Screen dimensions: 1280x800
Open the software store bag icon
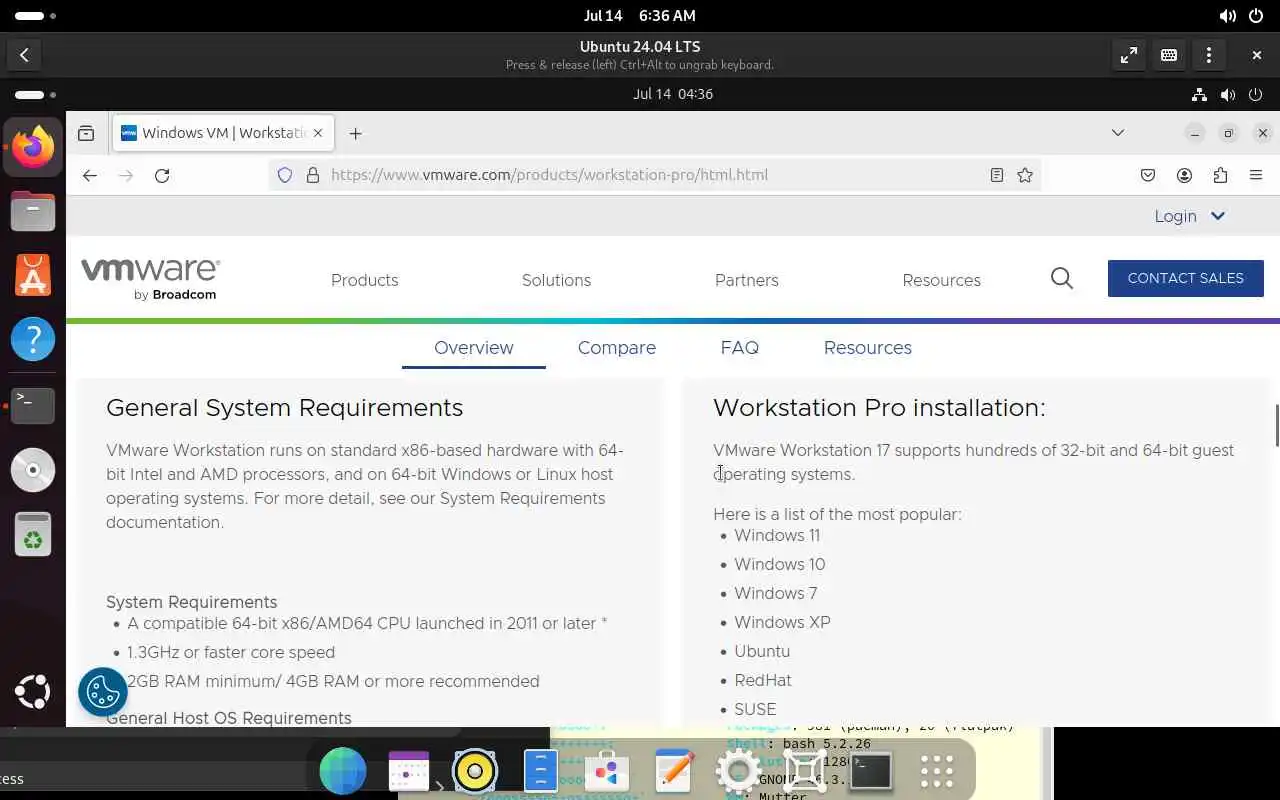607,771
